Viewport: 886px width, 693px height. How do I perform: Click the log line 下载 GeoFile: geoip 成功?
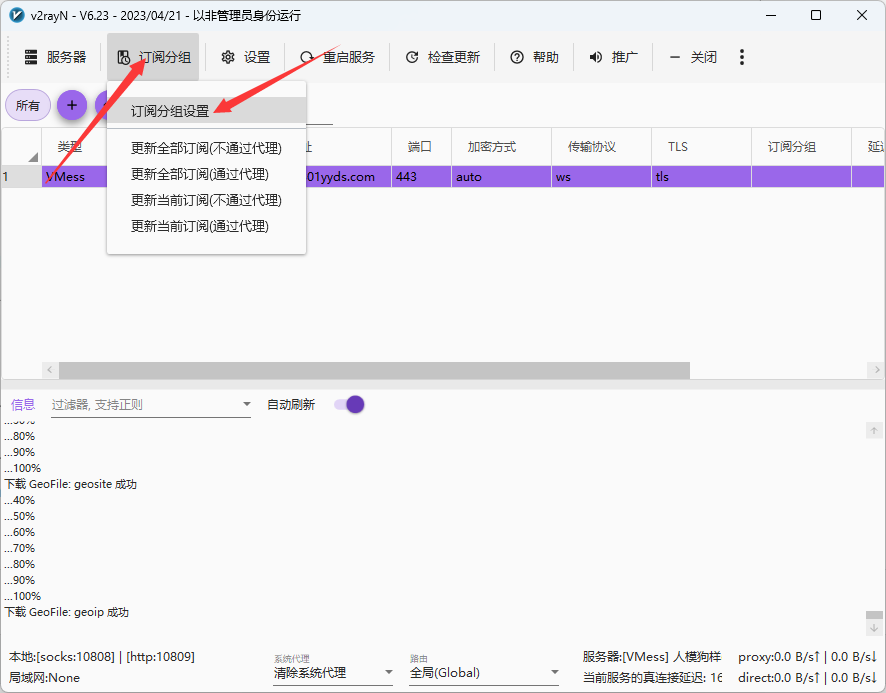67,612
